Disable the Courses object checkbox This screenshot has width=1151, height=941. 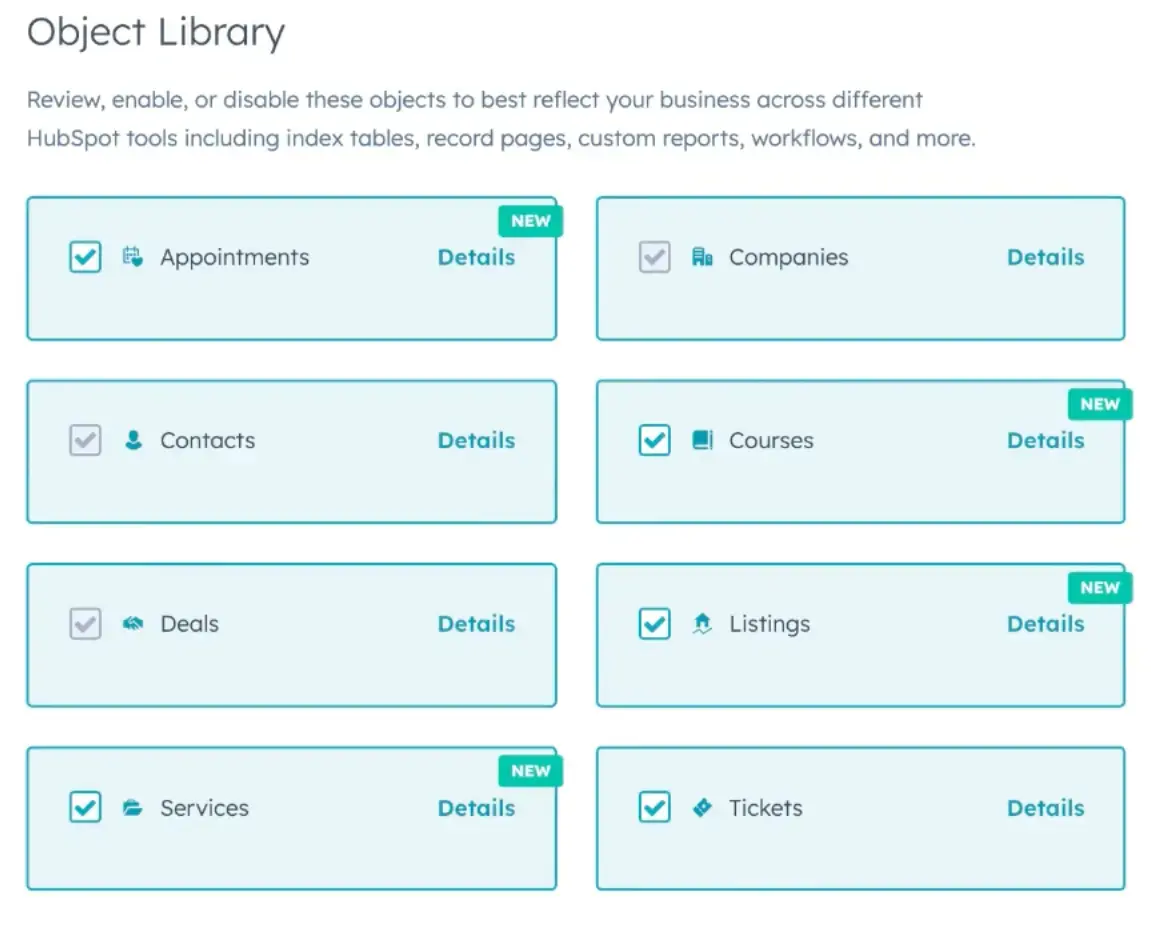[654, 440]
